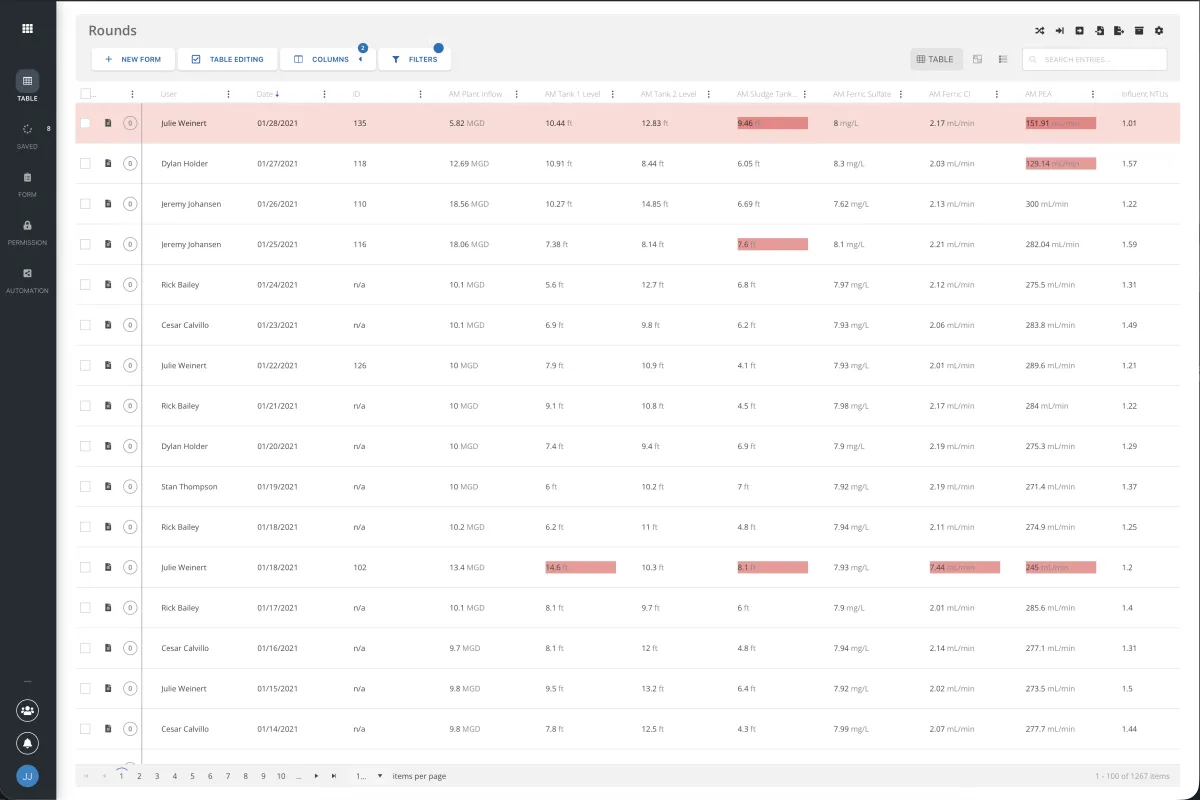Select checkbox for Rick Bailey 01/24/2021 row
Screen dimensions: 1200x800
tap(85, 285)
